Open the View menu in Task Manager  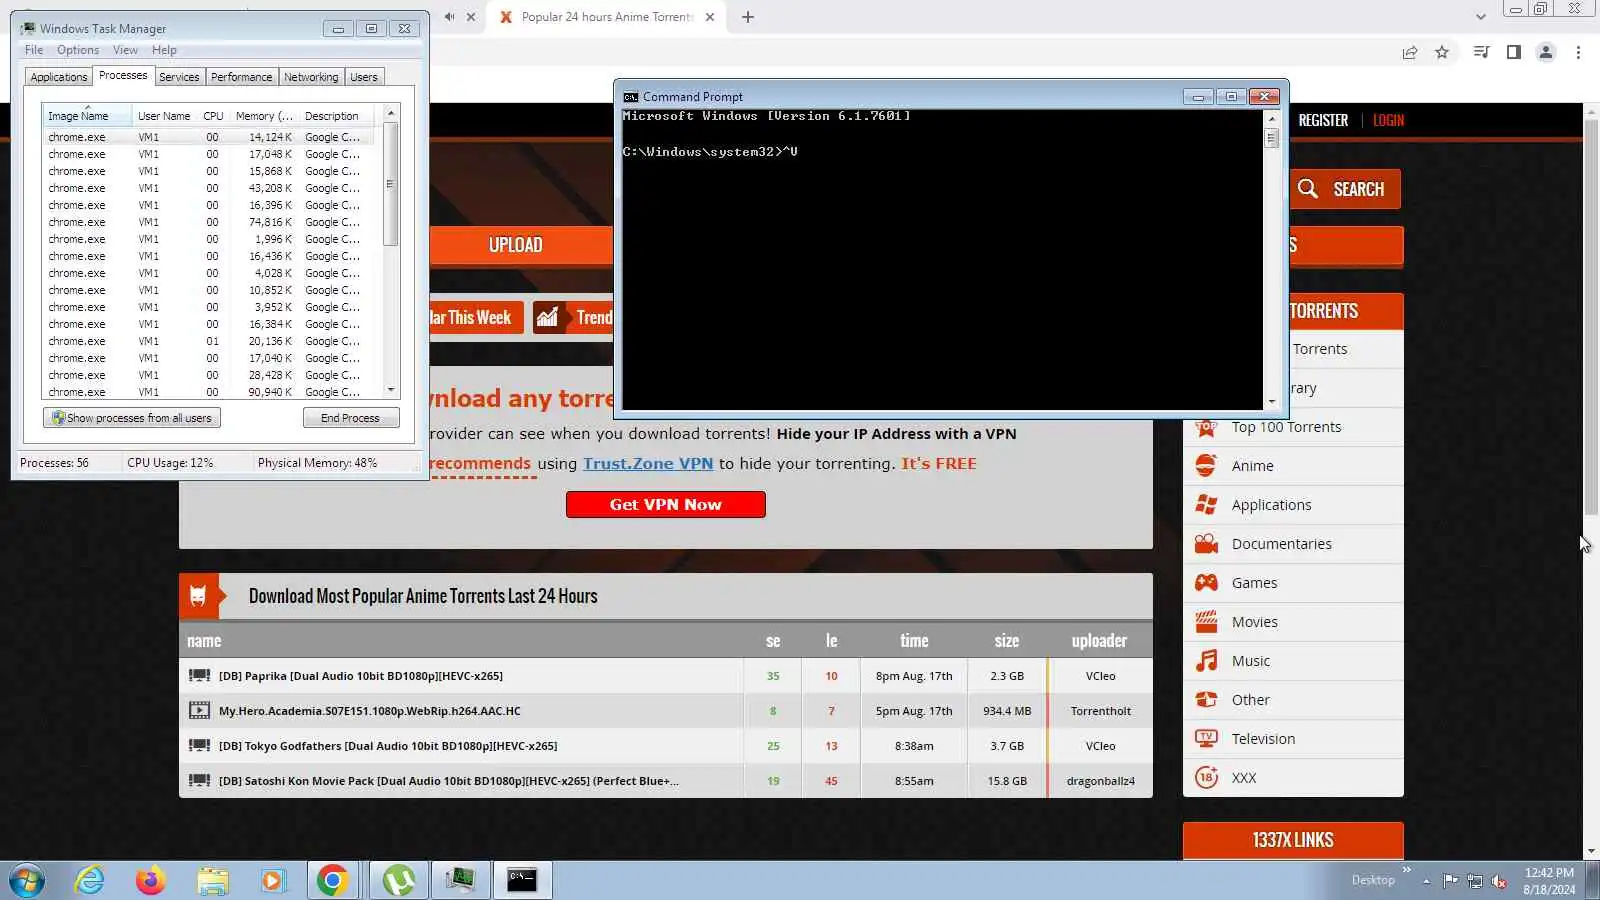pos(125,50)
